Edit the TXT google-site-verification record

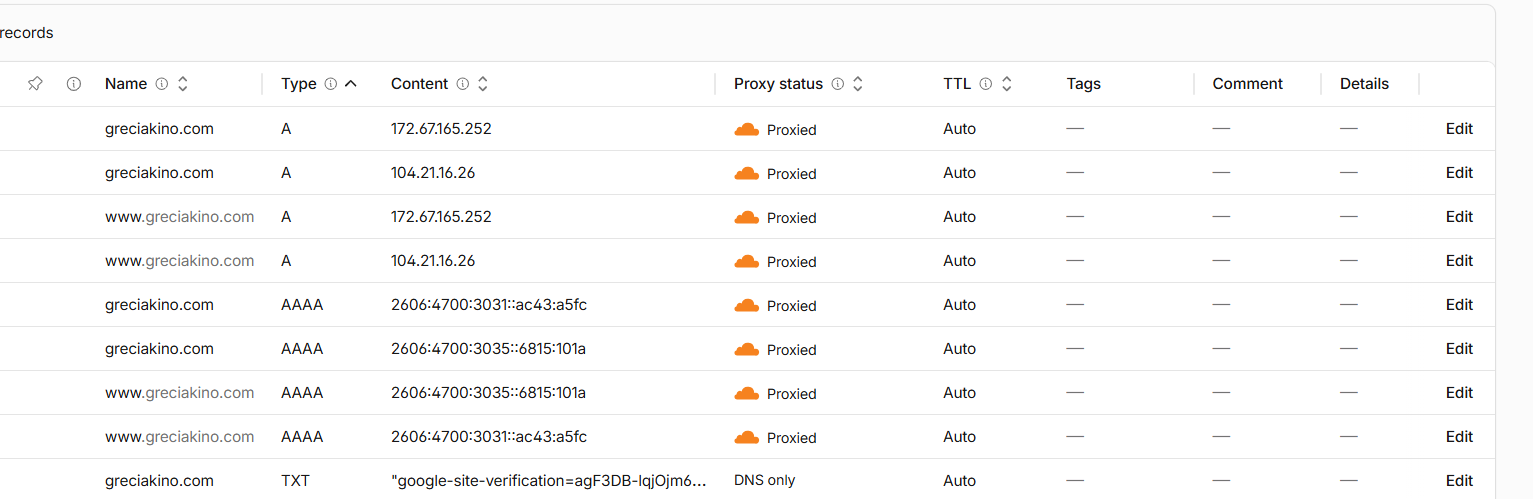point(1459,481)
